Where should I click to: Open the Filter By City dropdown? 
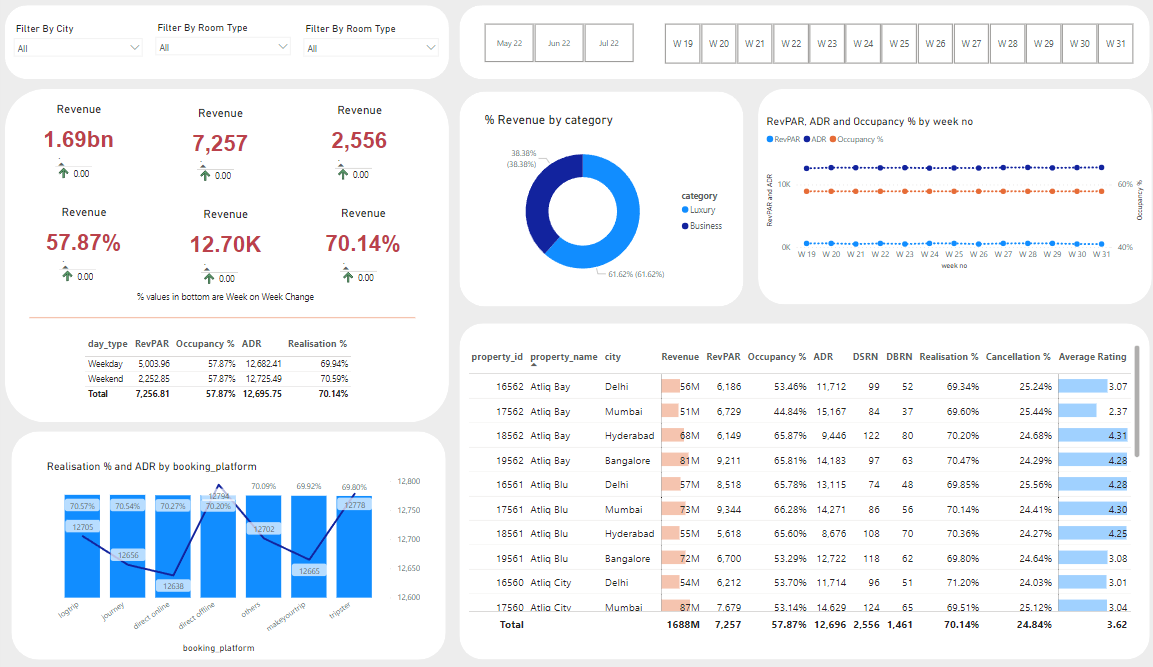click(x=79, y=48)
